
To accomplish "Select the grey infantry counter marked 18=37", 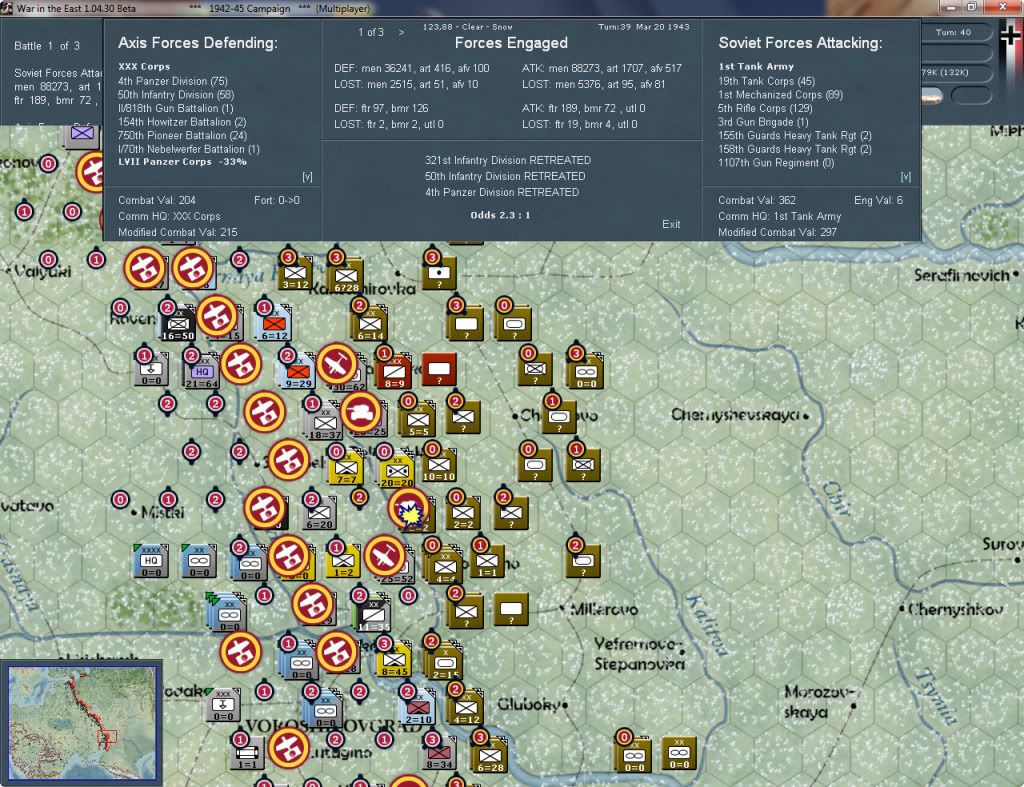I will coord(325,423).
